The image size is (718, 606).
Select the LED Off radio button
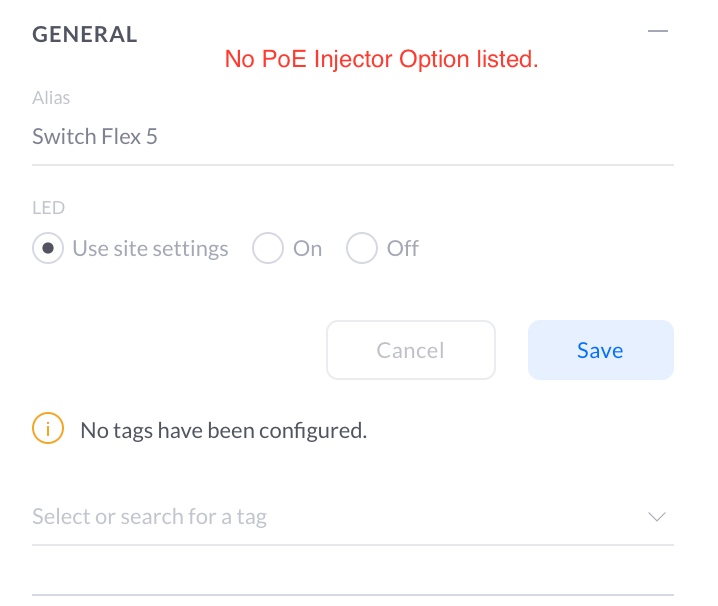[362, 248]
